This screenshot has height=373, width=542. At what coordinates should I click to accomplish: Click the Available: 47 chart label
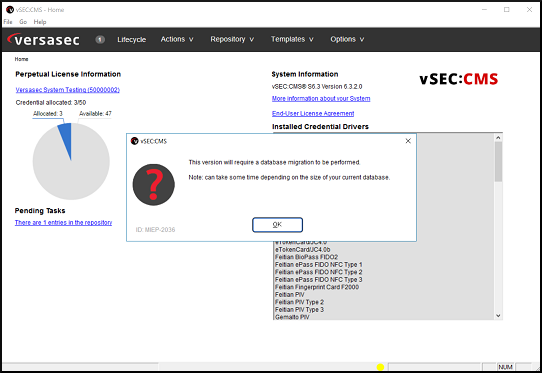point(95,113)
